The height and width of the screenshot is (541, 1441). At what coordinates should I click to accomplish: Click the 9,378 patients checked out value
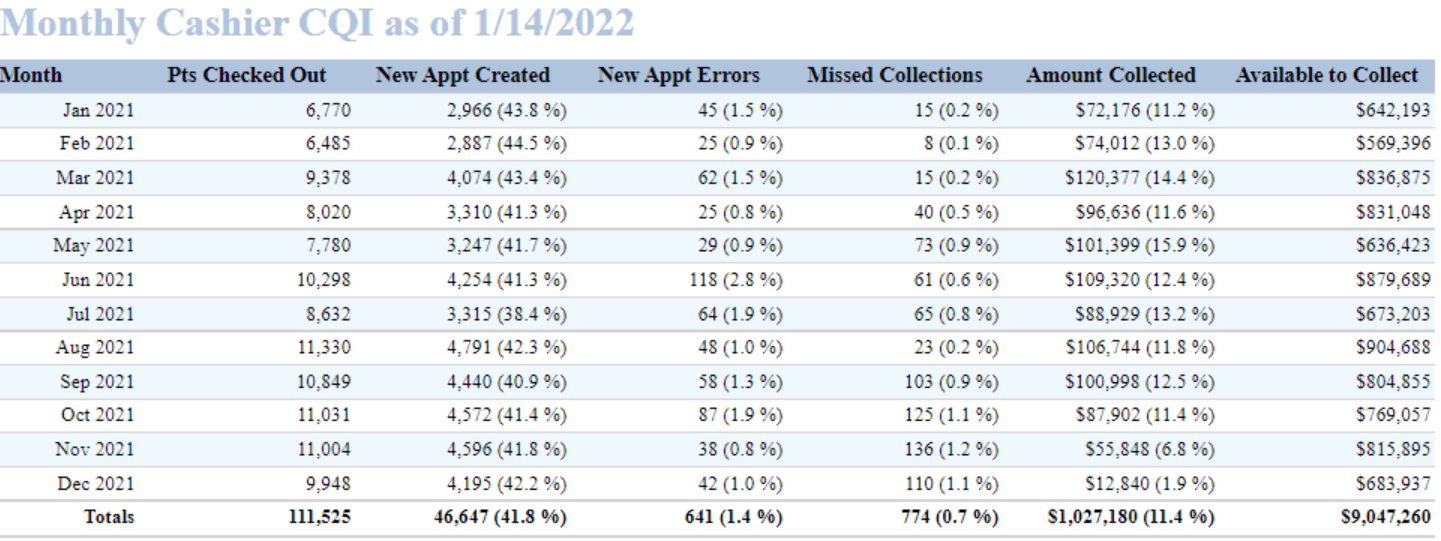tap(328, 178)
